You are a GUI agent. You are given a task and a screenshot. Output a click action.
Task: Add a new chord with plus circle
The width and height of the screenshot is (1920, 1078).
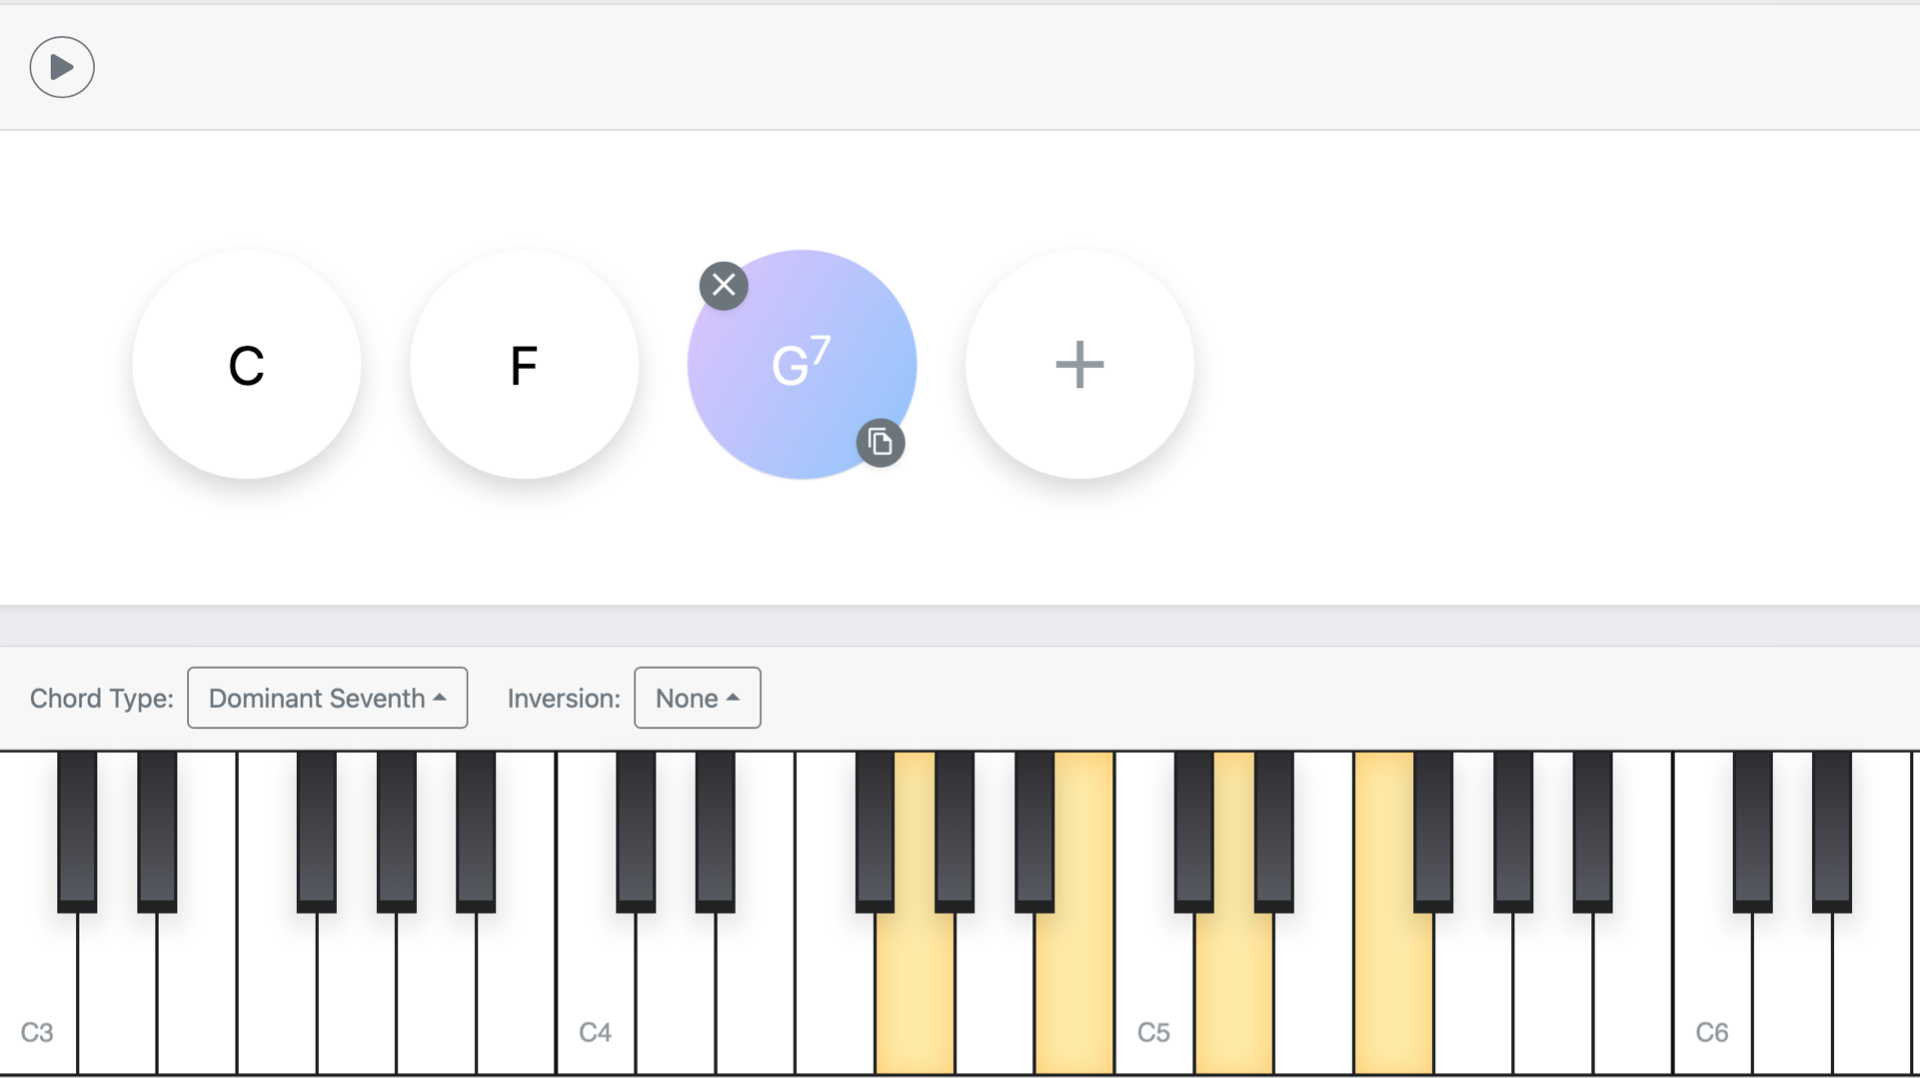(x=1080, y=364)
